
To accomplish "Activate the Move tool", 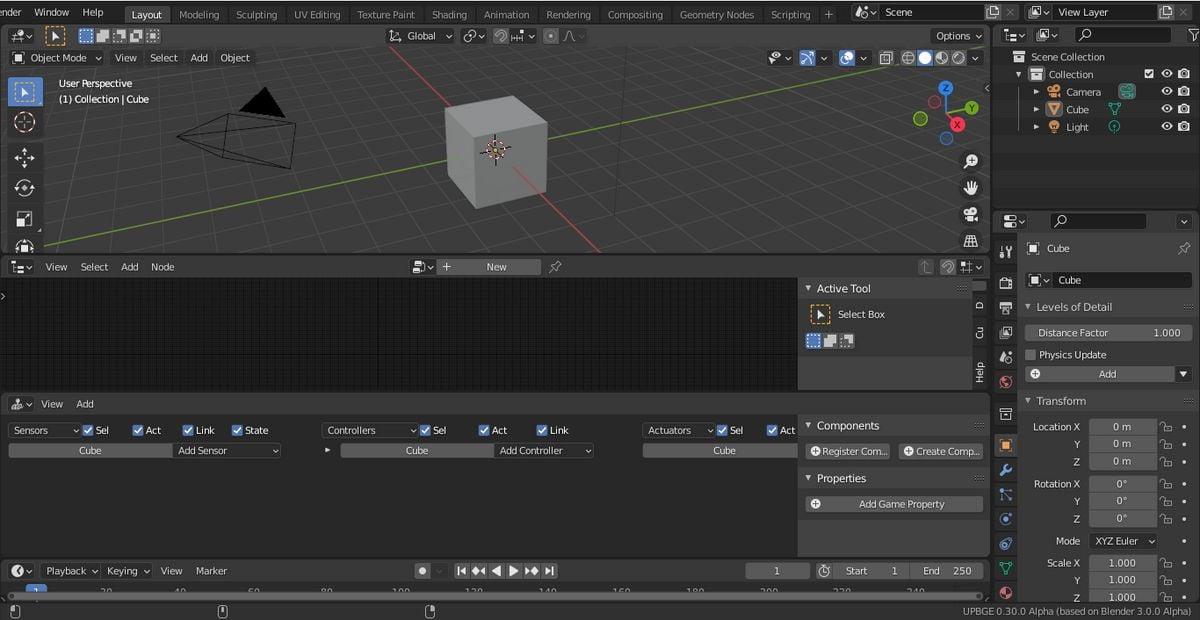I will [x=25, y=158].
